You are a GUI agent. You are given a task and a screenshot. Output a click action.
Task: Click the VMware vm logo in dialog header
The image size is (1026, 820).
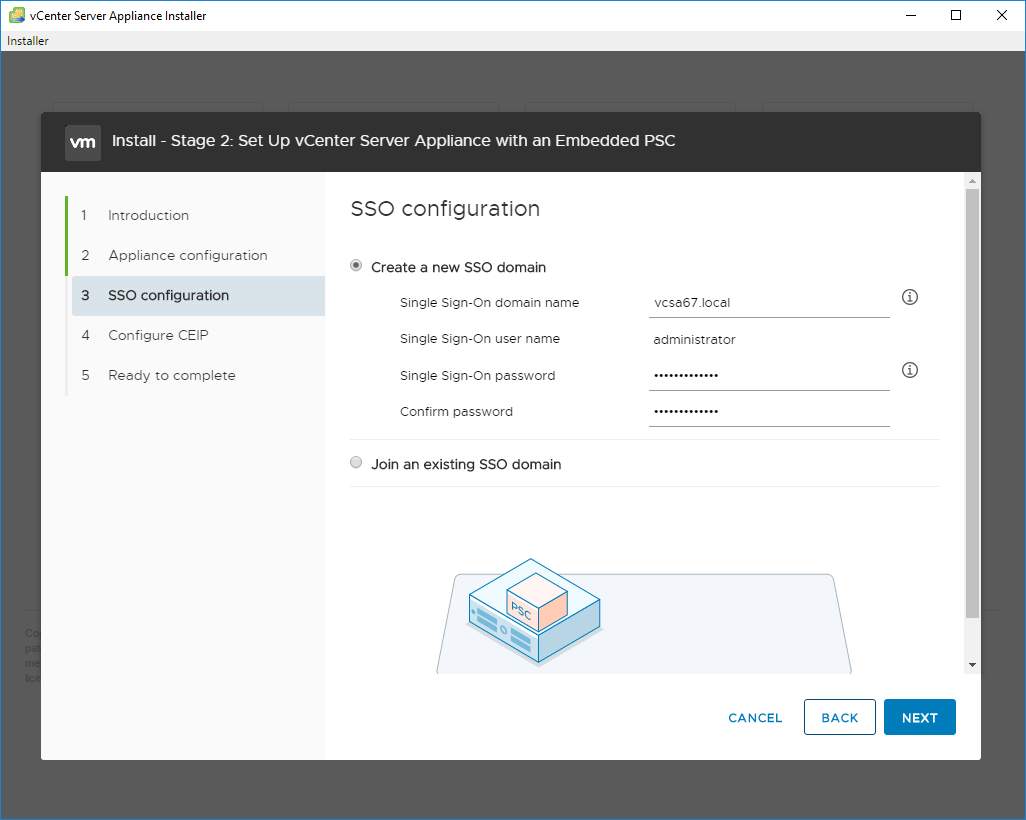[82, 142]
